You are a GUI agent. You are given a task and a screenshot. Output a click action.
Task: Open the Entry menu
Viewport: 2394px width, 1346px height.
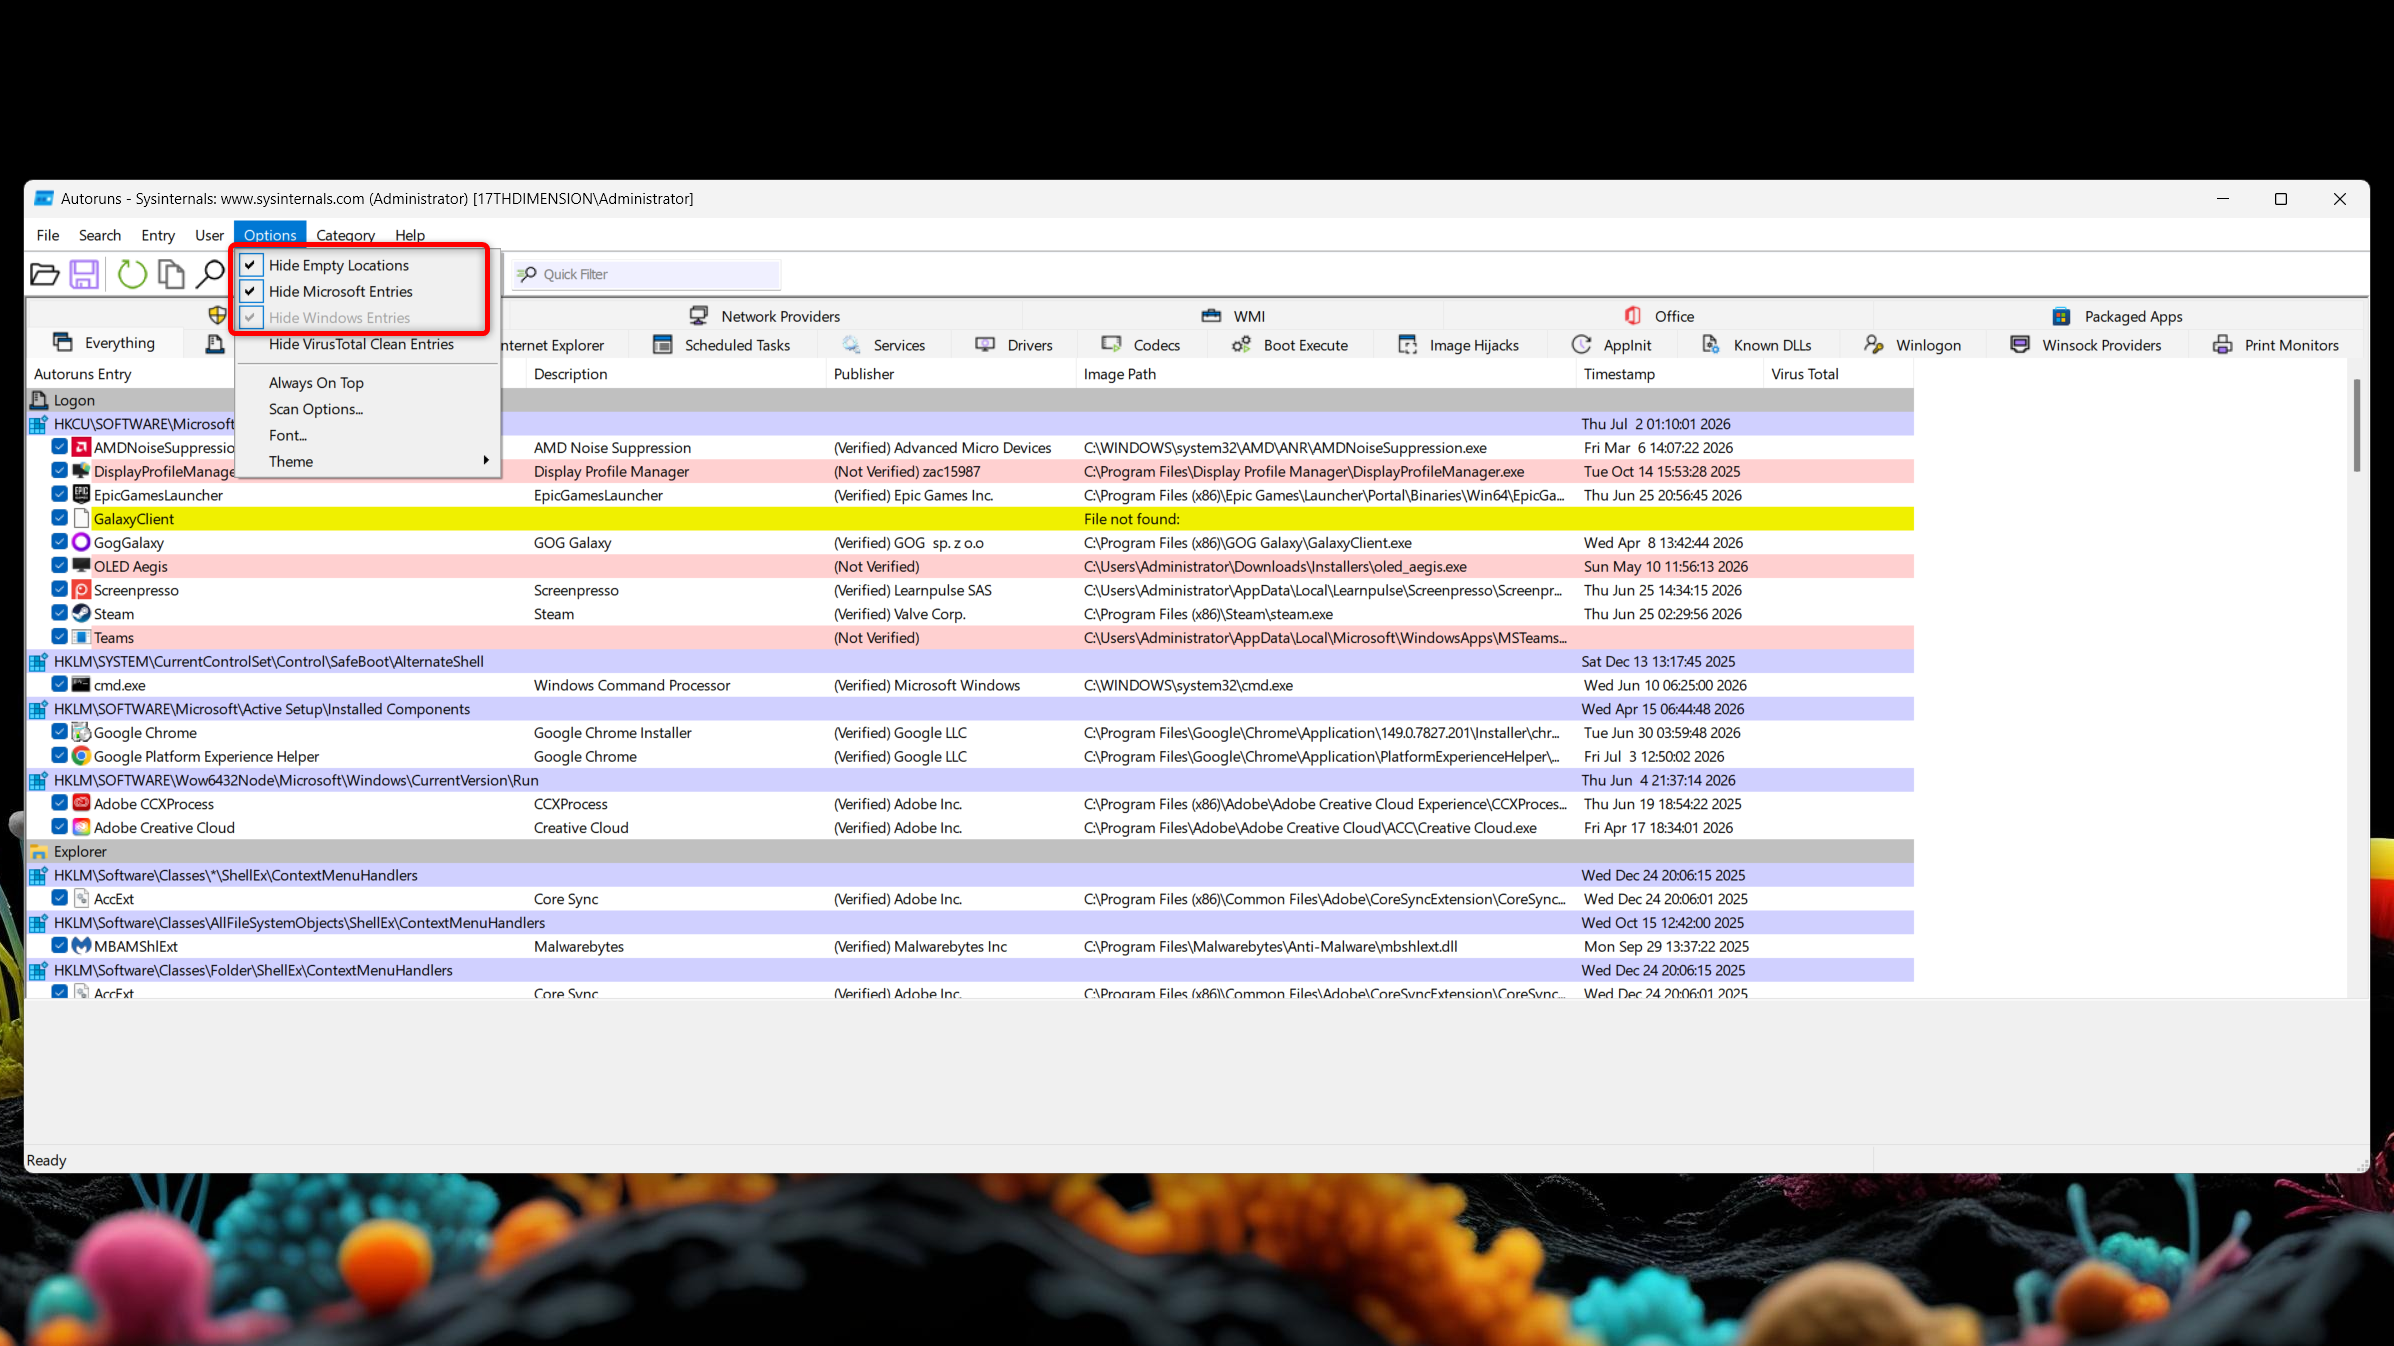[x=158, y=235]
